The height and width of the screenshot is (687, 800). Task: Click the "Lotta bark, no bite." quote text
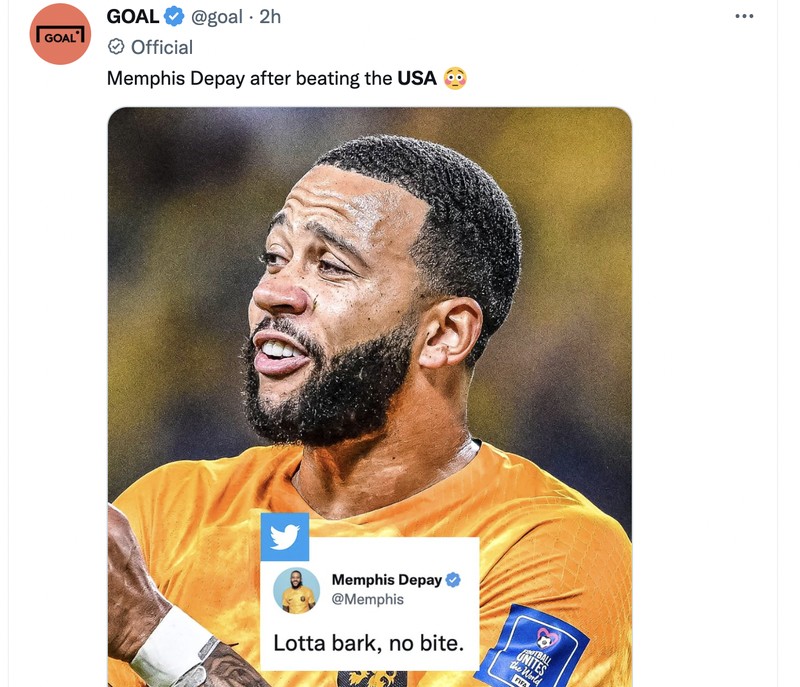coord(369,643)
